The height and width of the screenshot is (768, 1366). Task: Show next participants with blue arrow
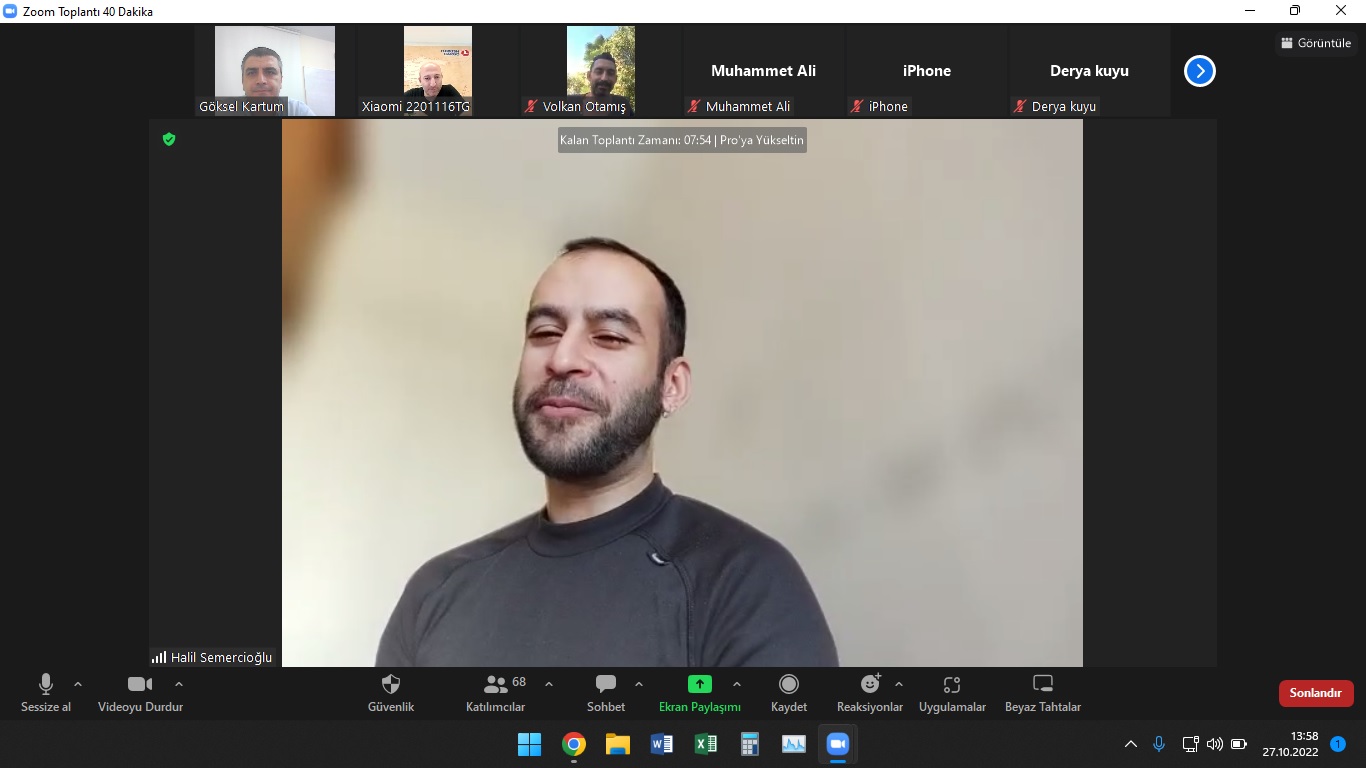pyautogui.click(x=1199, y=71)
